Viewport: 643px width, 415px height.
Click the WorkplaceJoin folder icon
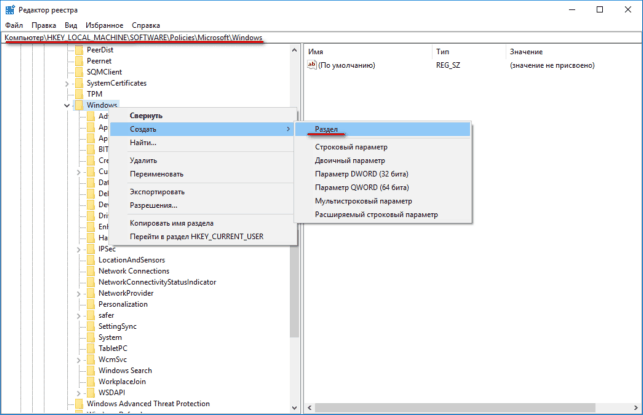[x=91, y=382]
